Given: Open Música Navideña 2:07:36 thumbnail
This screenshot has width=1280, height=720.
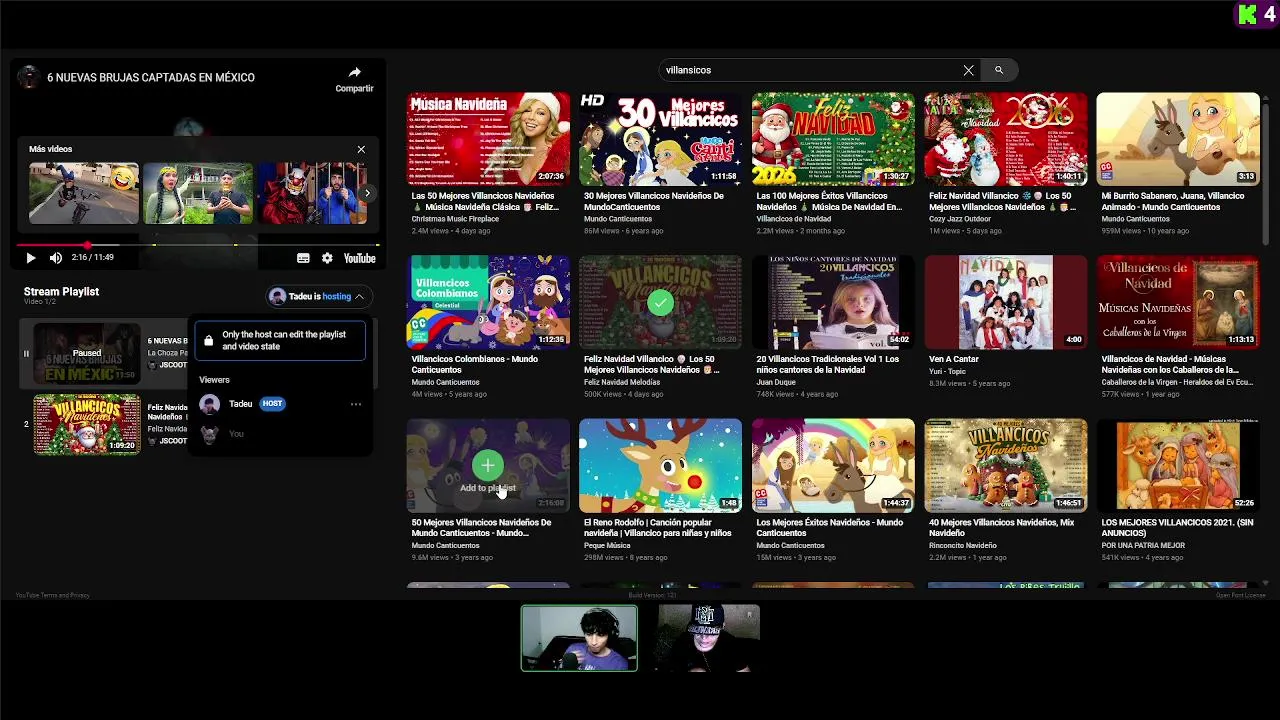Looking at the screenshot, I should point(488,139).
